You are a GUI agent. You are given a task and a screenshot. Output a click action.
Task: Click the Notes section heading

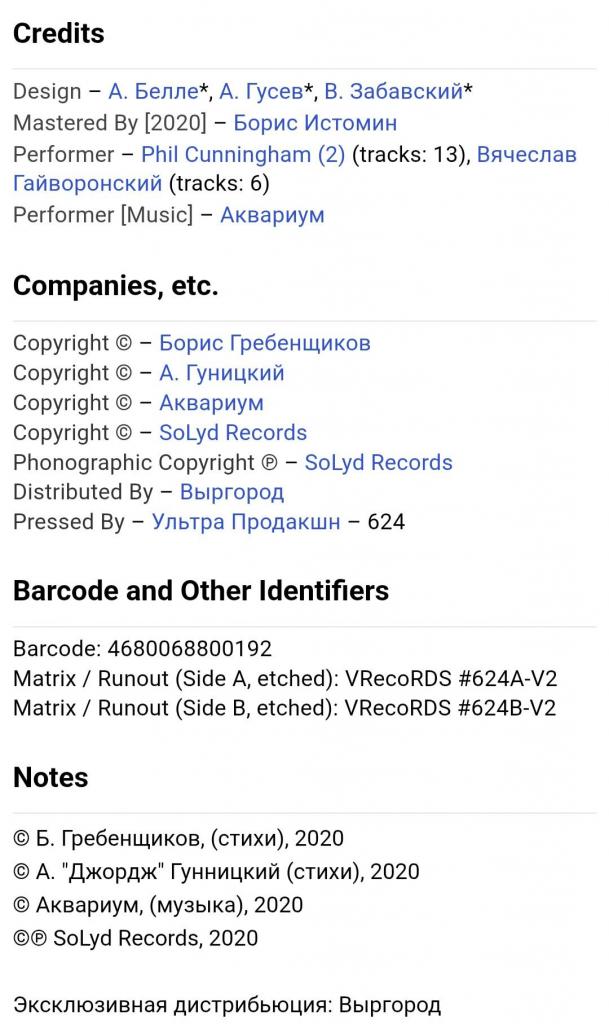pos(50,778)
